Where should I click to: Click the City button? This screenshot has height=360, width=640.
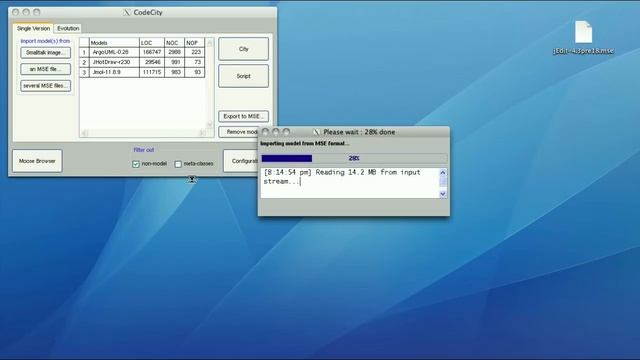click(x=244, y=49)
